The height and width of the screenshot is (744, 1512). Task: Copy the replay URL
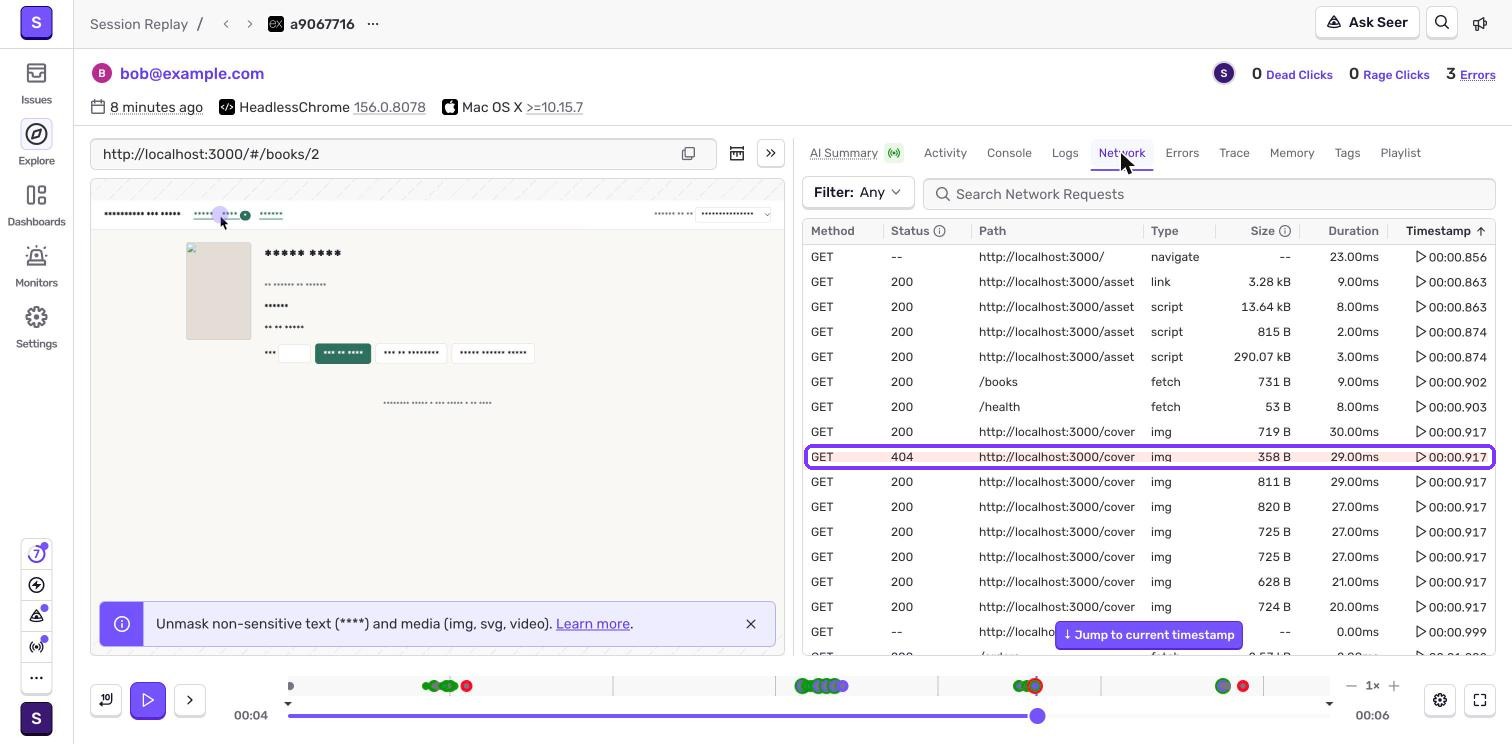click(x=688, y=154)
